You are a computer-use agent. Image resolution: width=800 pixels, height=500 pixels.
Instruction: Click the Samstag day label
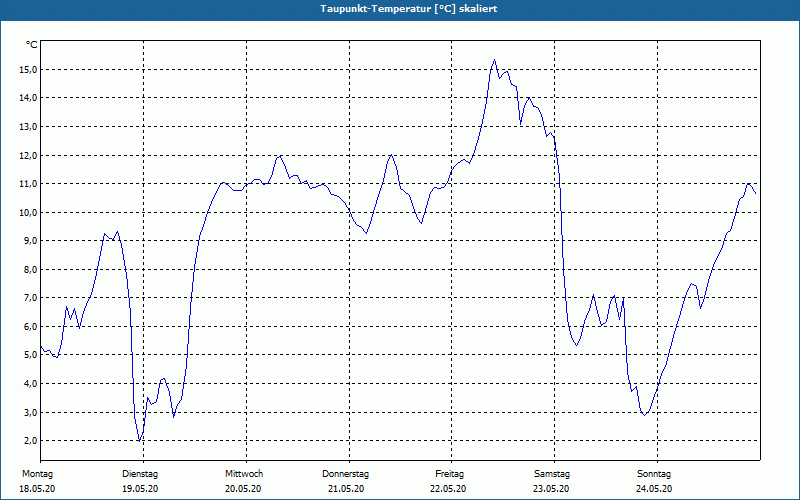coord(552,474)
